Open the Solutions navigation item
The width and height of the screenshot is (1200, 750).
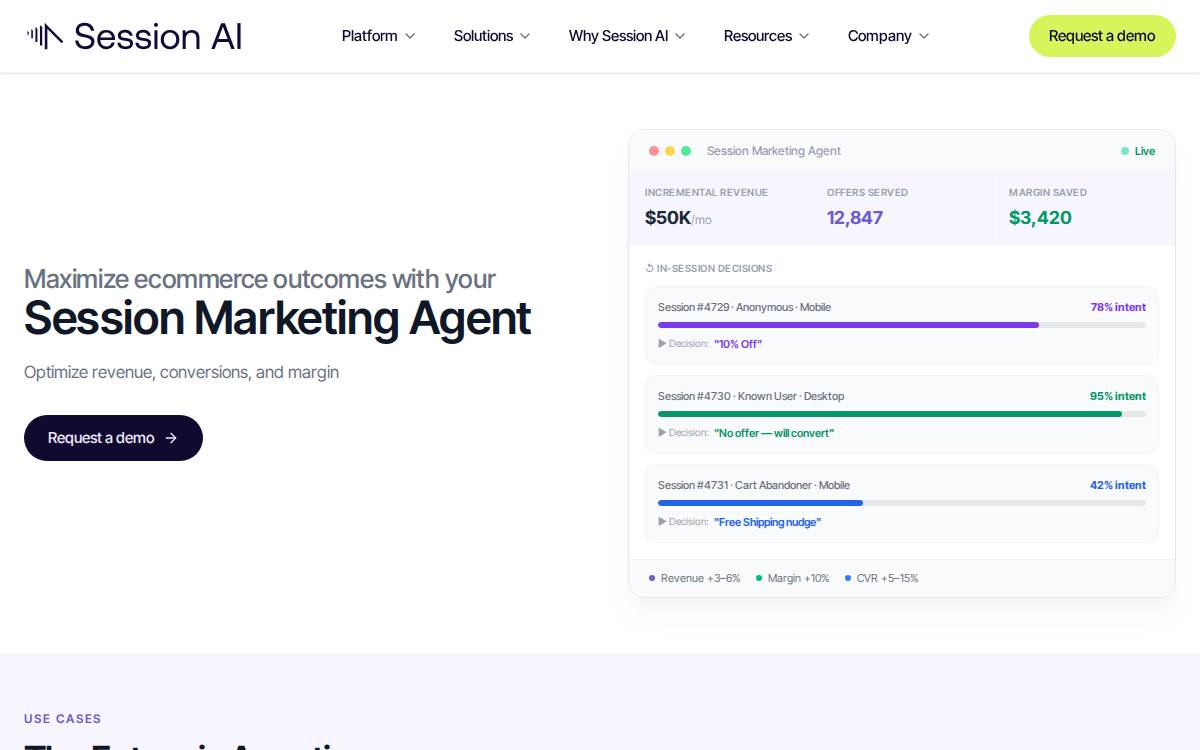pos(483,36)
